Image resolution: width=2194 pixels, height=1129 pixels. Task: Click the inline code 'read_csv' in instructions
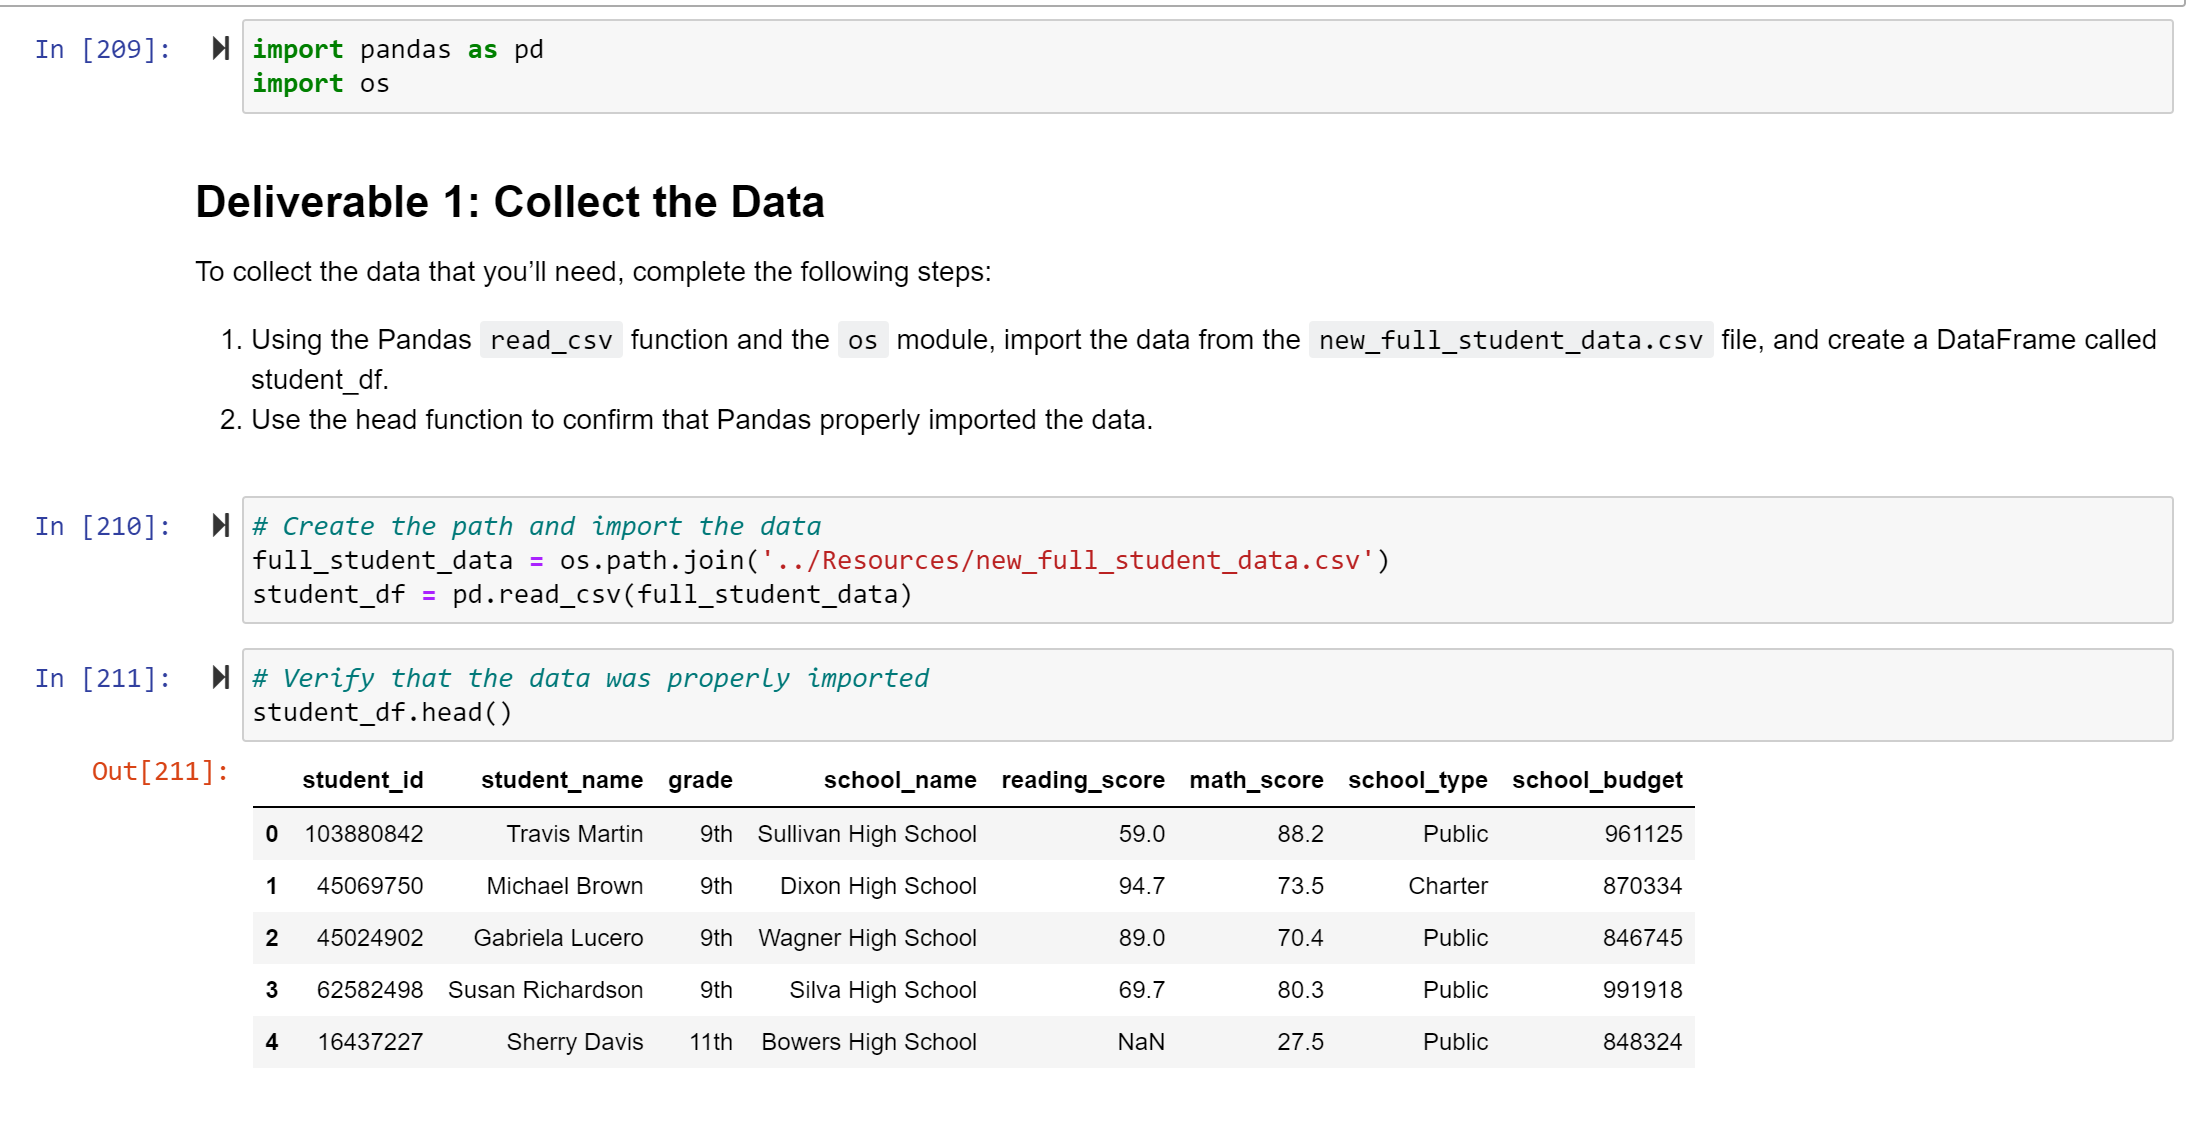click(x=551, y=340)
